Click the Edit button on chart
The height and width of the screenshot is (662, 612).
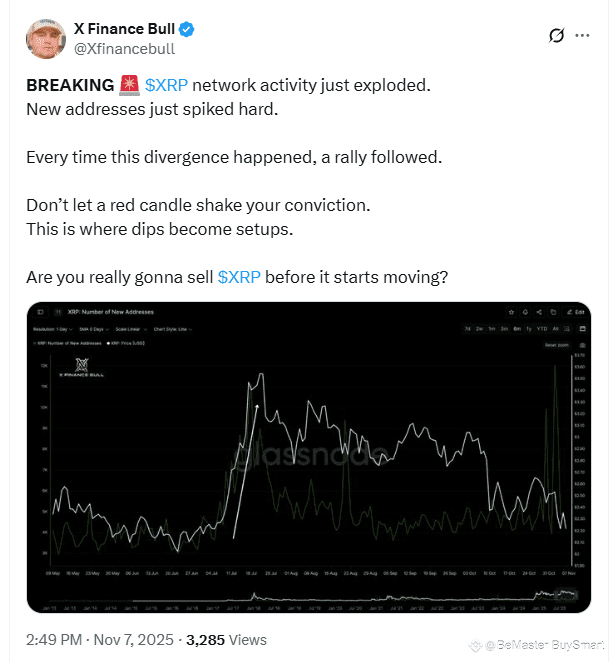[576, 312]
